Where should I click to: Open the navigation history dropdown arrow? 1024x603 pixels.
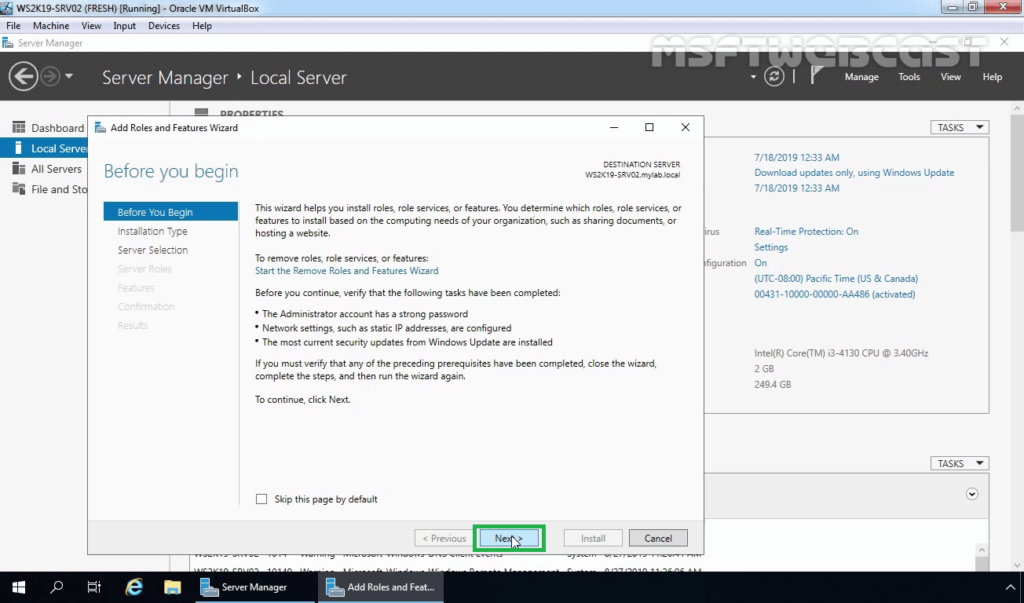[69, 76]
